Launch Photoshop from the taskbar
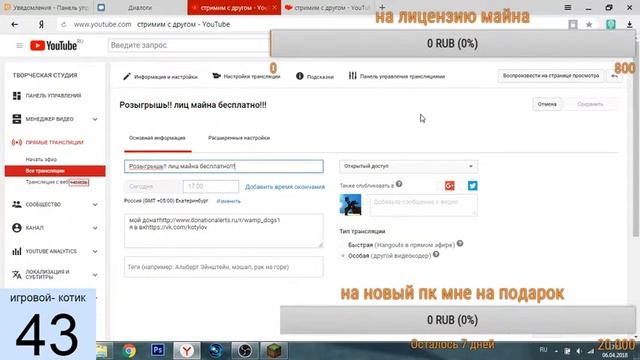 coord(158,350)
